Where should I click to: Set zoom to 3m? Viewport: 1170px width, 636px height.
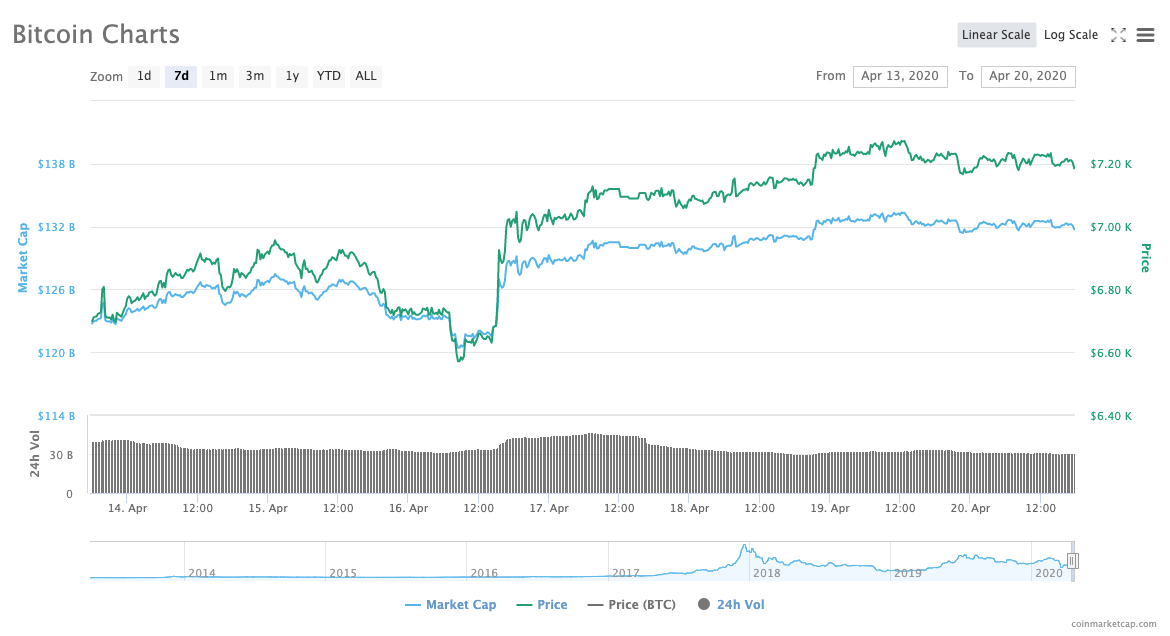(x=254, y=76)
